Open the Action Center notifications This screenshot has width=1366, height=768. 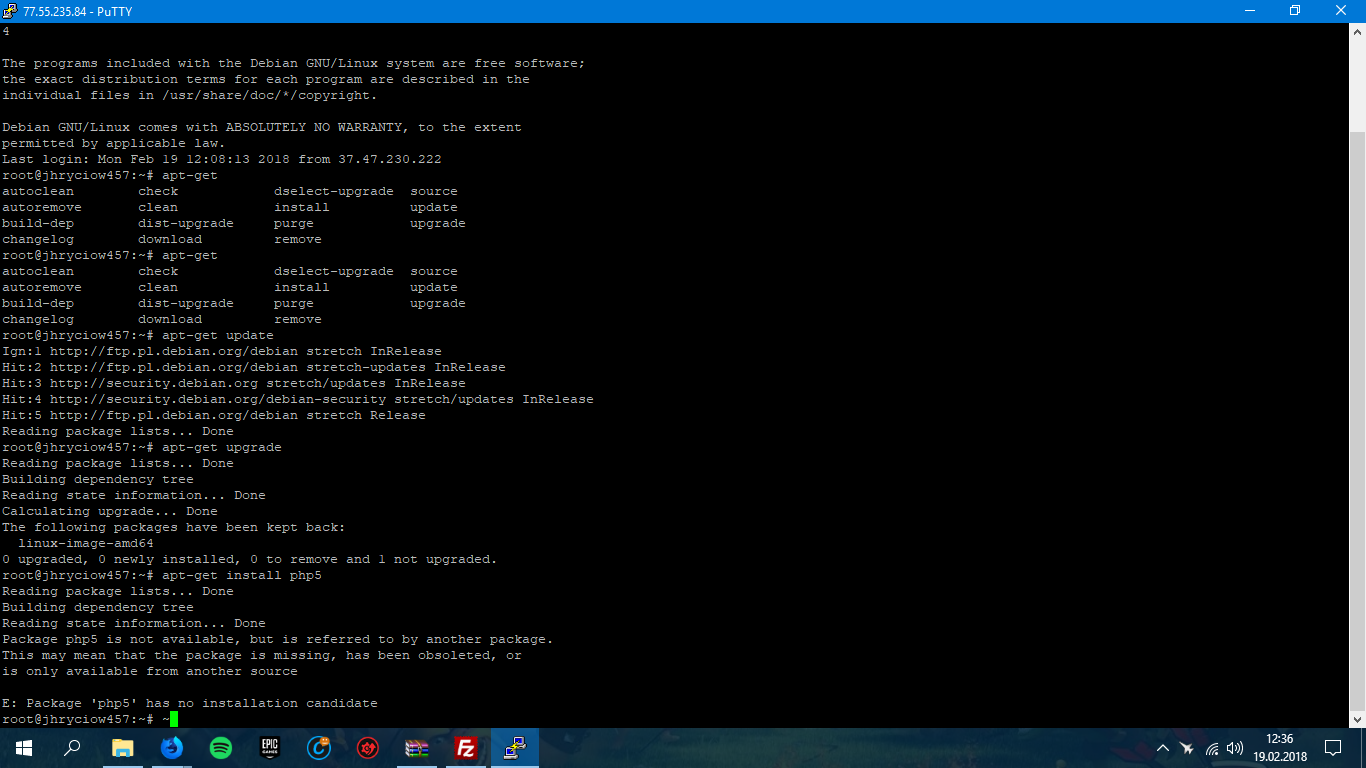[1333, 748]
